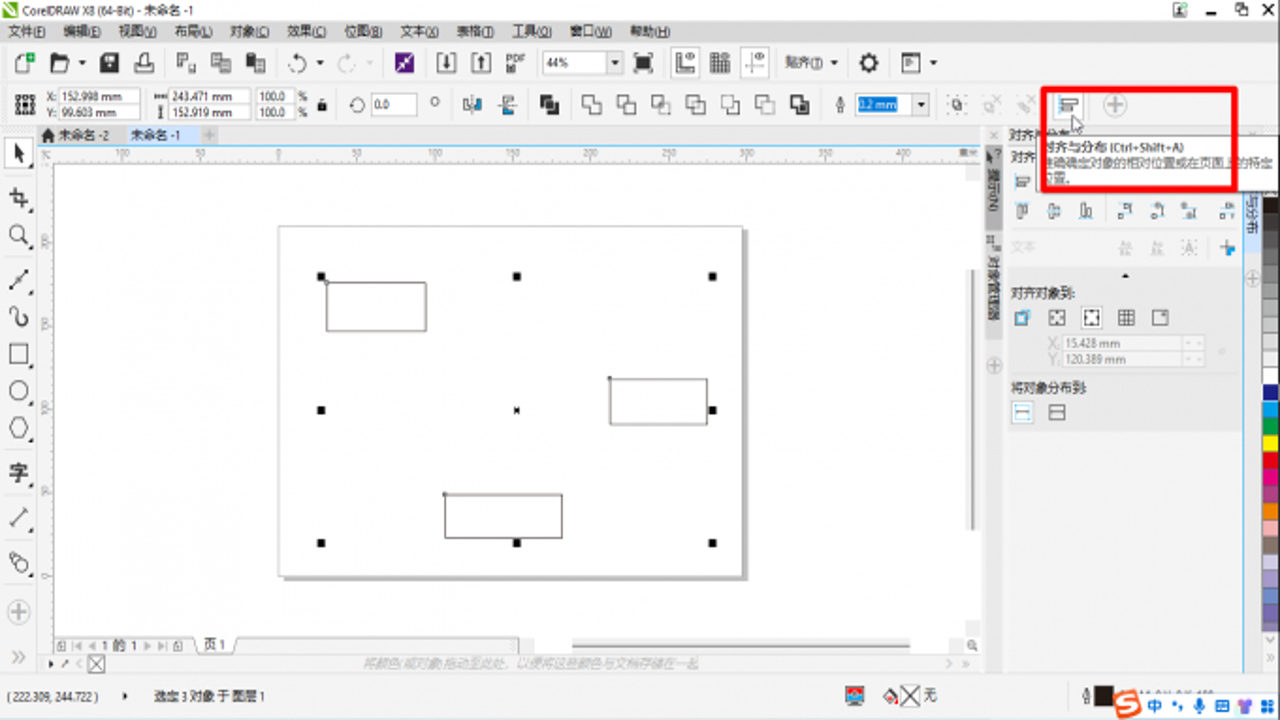
Task: Pick the Rectangle tool in toolbox
Action: [18, 354]
